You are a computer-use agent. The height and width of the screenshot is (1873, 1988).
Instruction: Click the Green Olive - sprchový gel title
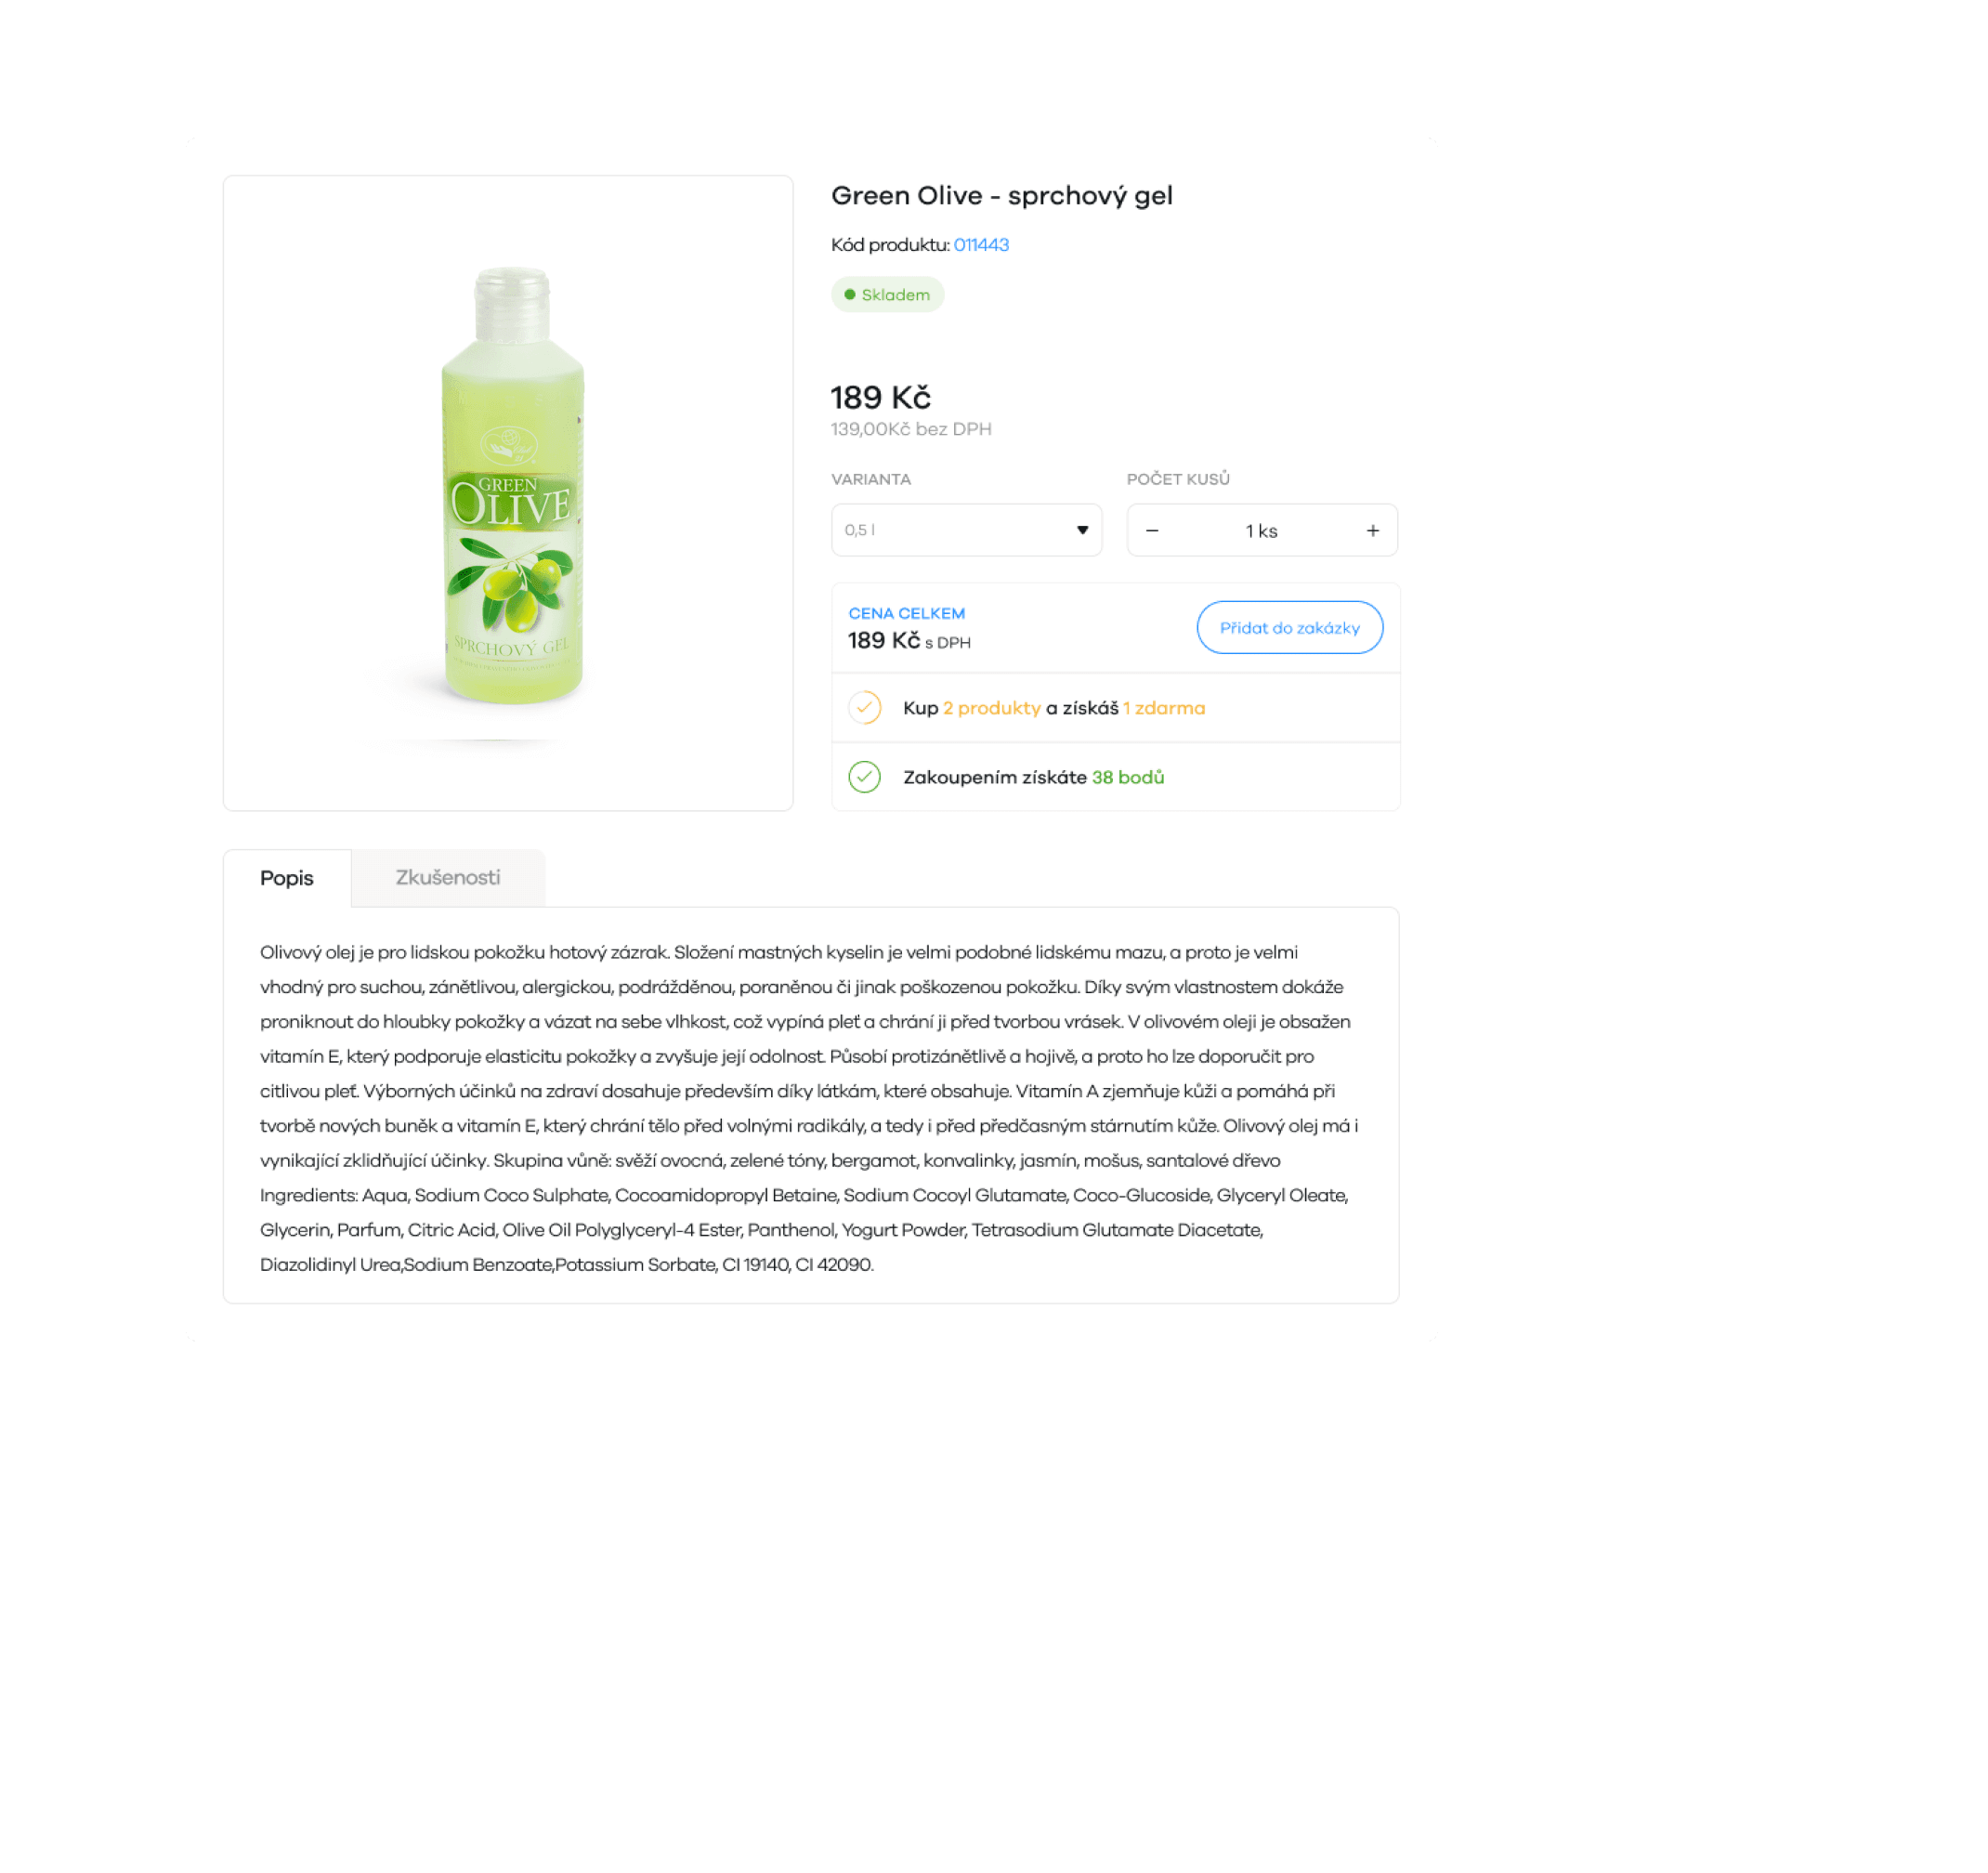(1002, 196)
